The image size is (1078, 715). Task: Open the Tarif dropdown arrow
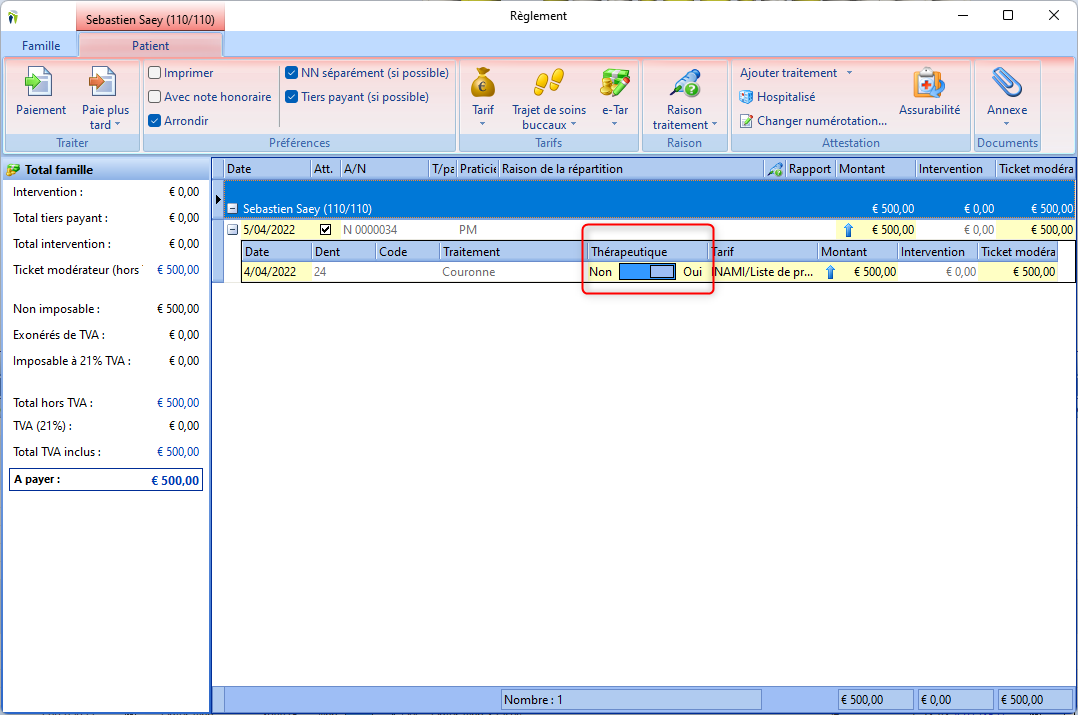(x=482, y=124)
